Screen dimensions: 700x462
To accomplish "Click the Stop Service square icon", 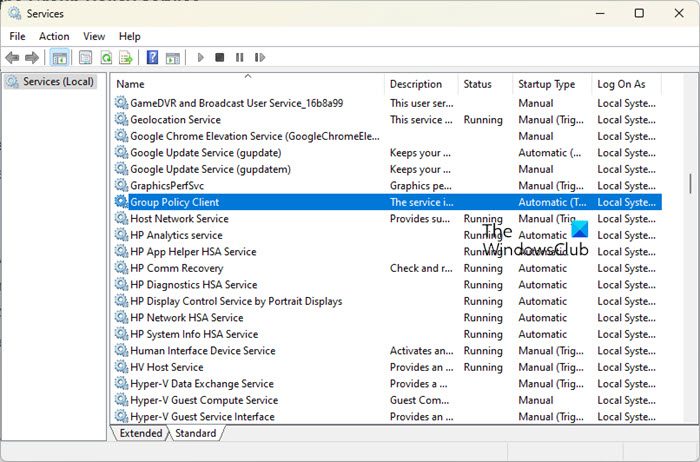I will click(x=220, y=58).
